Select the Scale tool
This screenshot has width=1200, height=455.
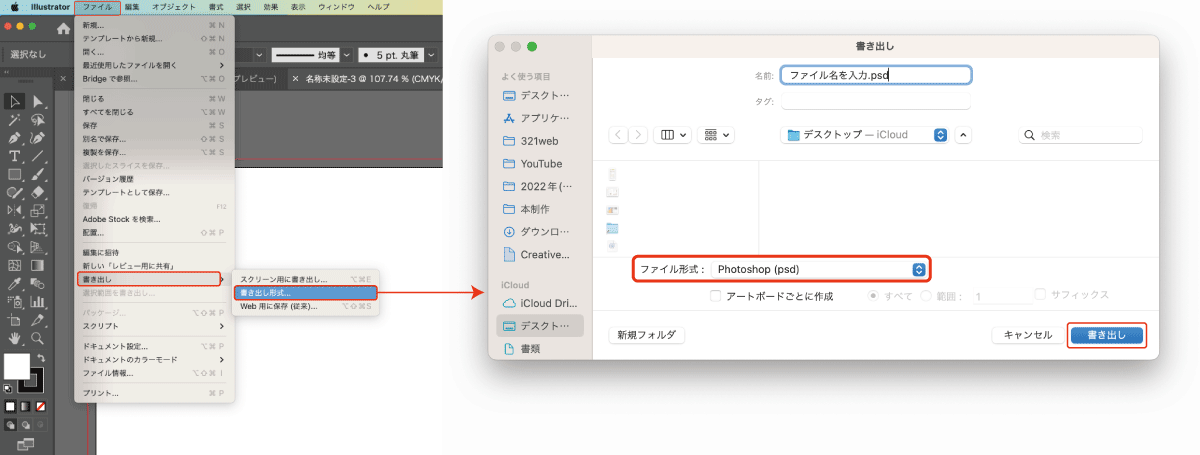(x=37, y=209)
